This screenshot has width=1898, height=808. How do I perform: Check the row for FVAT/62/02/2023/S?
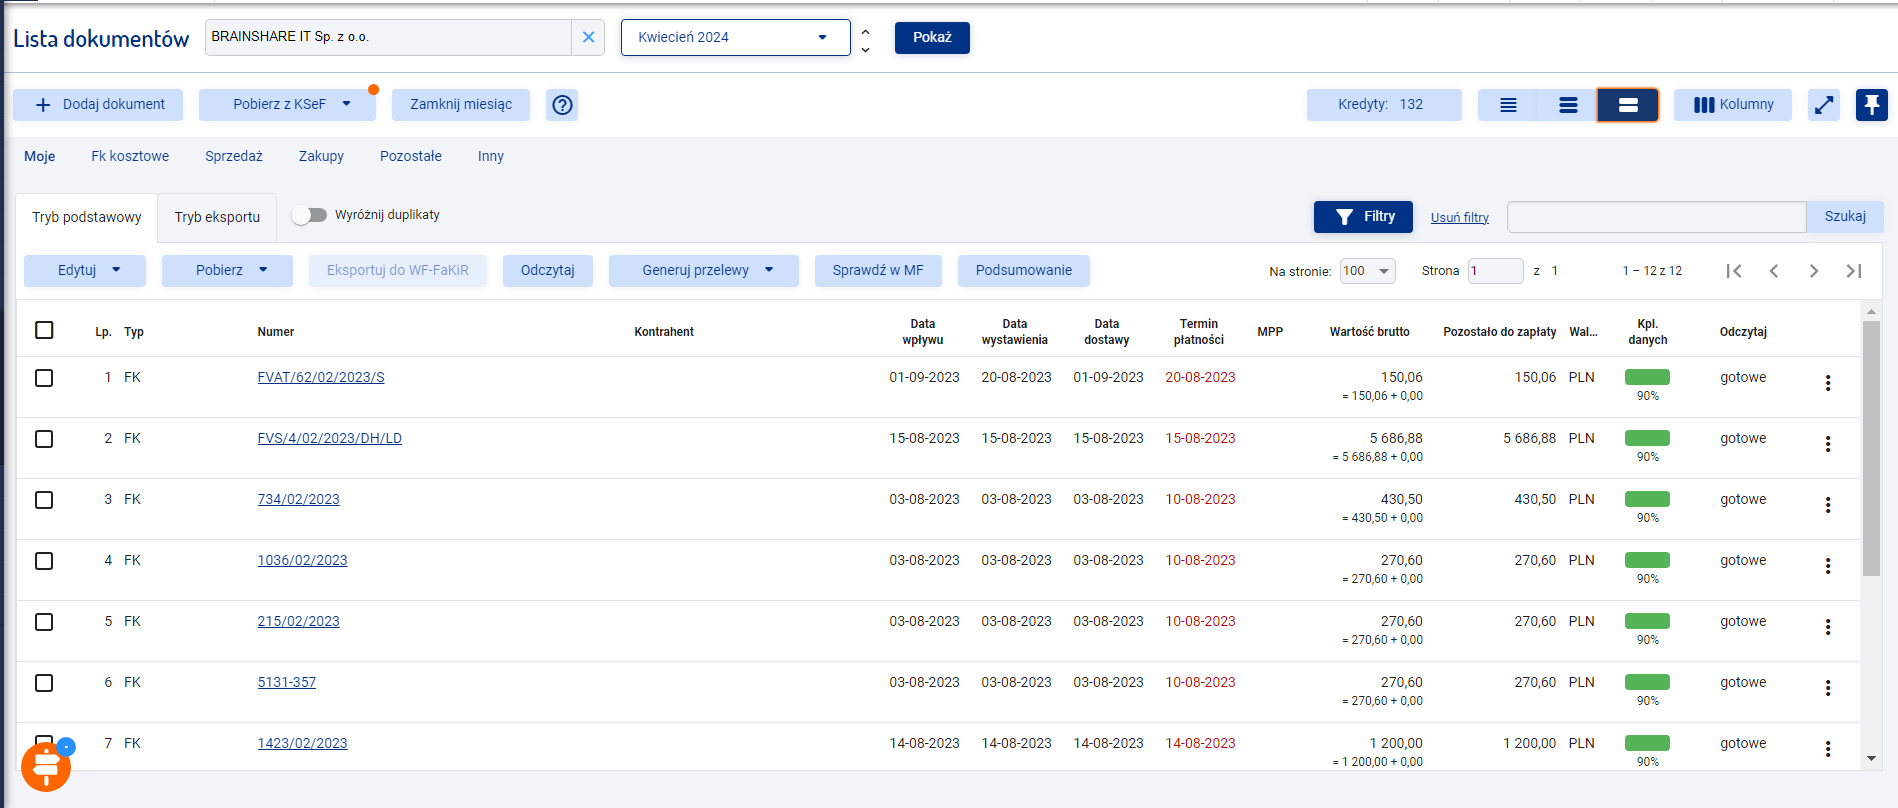click(44, 378)
